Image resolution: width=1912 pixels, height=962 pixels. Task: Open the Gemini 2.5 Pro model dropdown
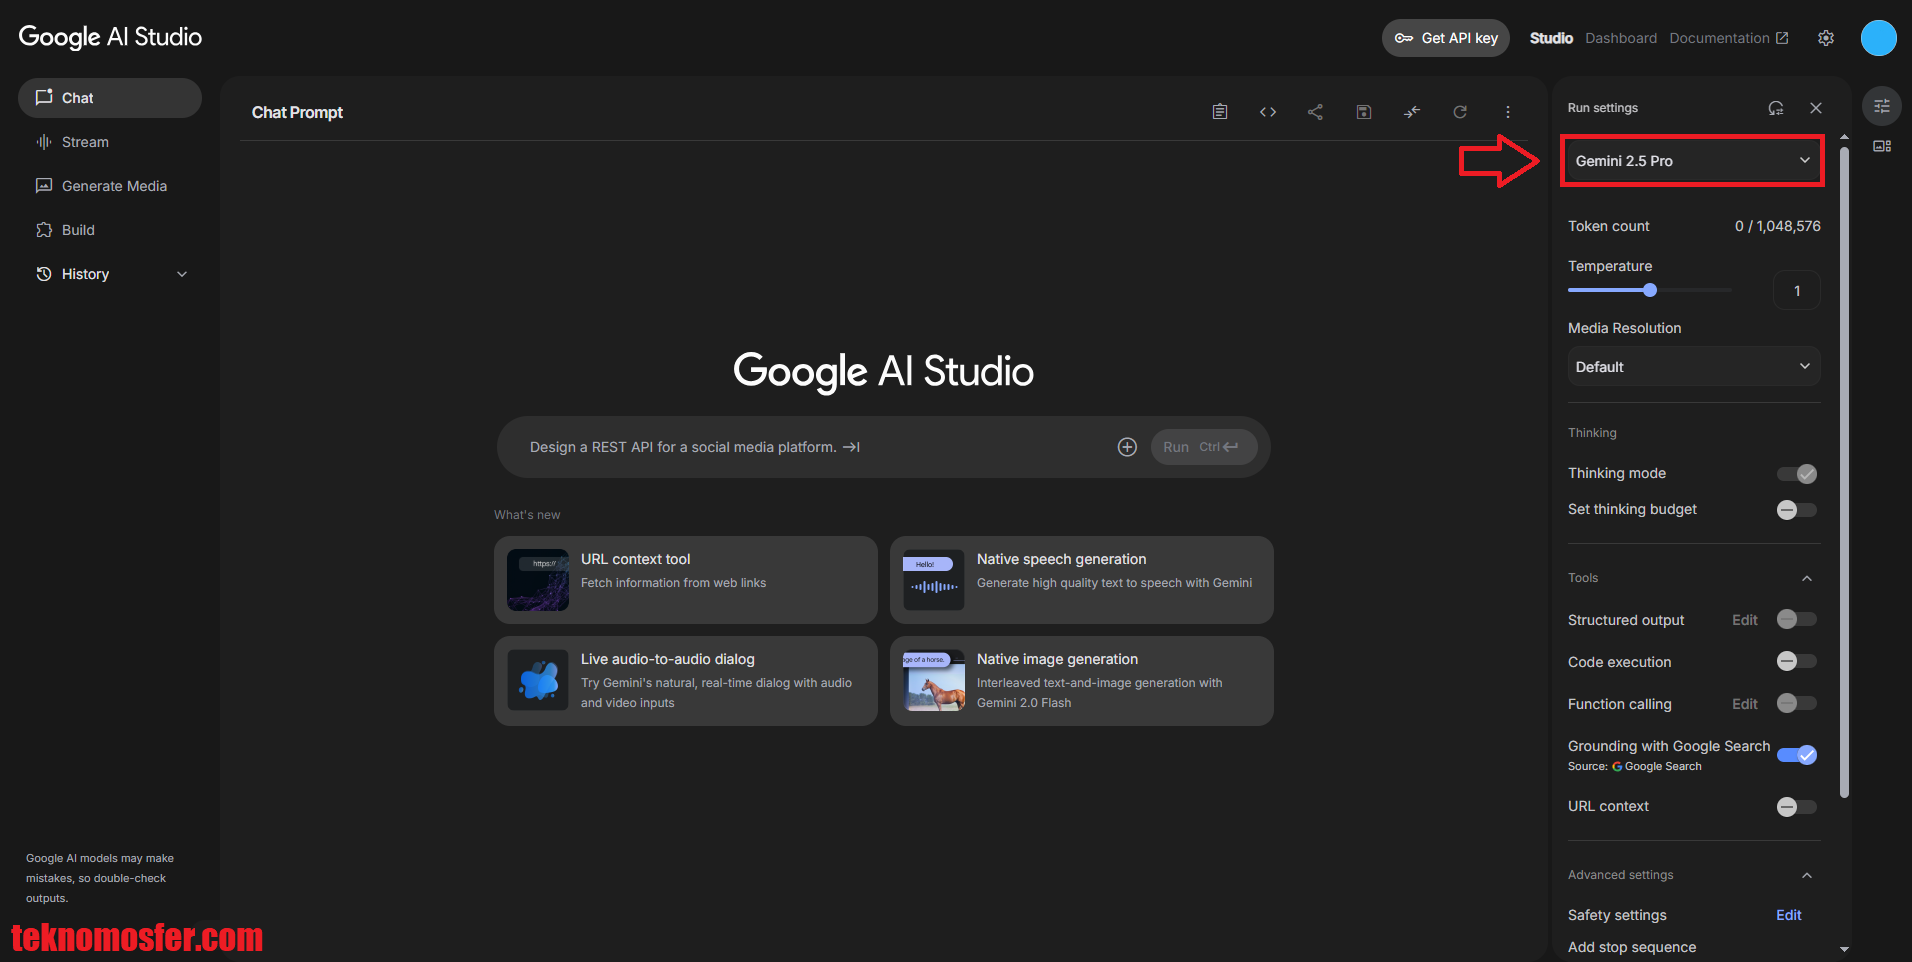click(x=1693, y=161)
